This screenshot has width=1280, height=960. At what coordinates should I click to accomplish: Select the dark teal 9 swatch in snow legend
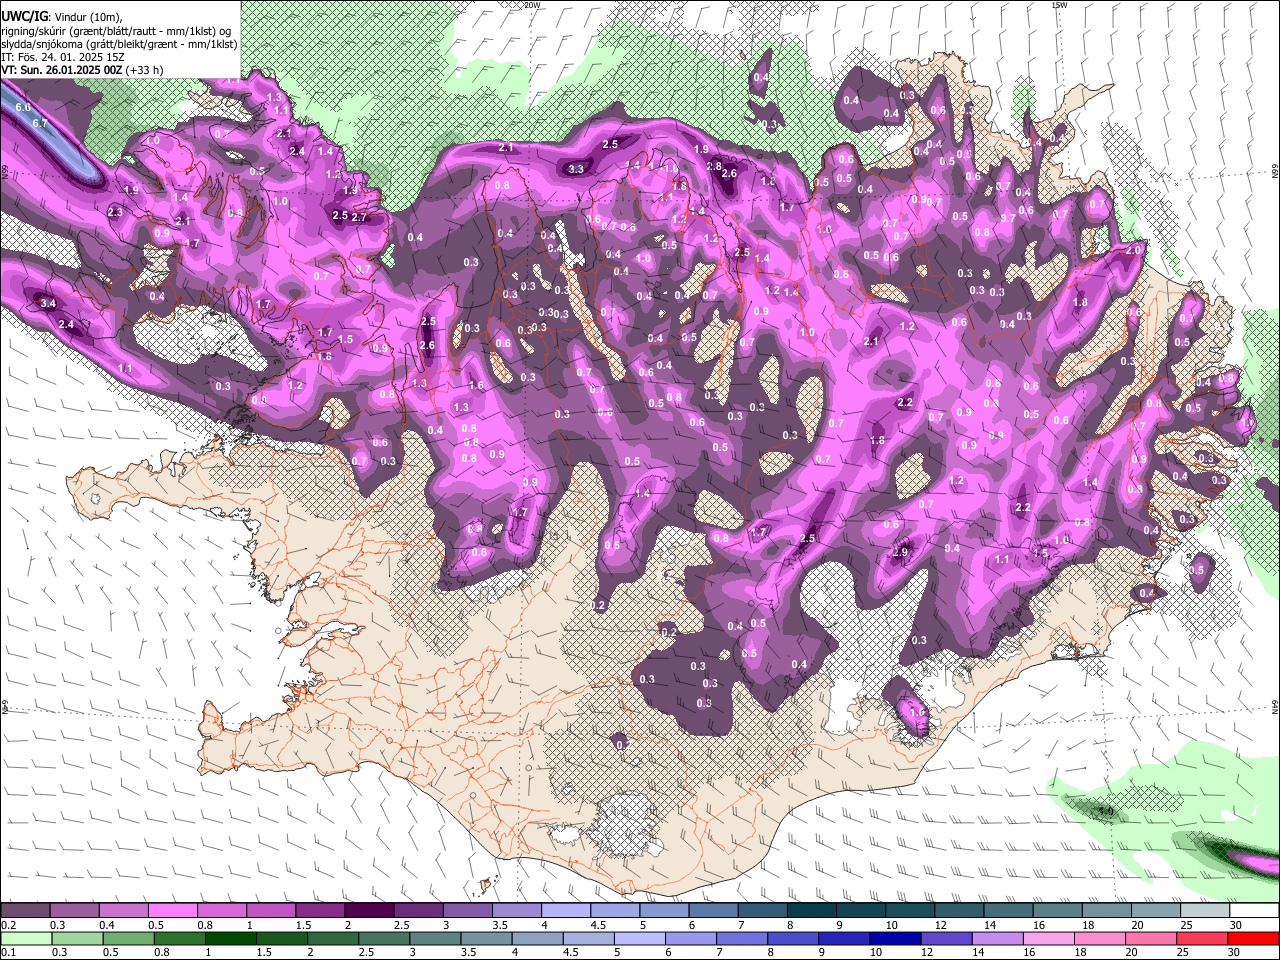tap(860, 911)
